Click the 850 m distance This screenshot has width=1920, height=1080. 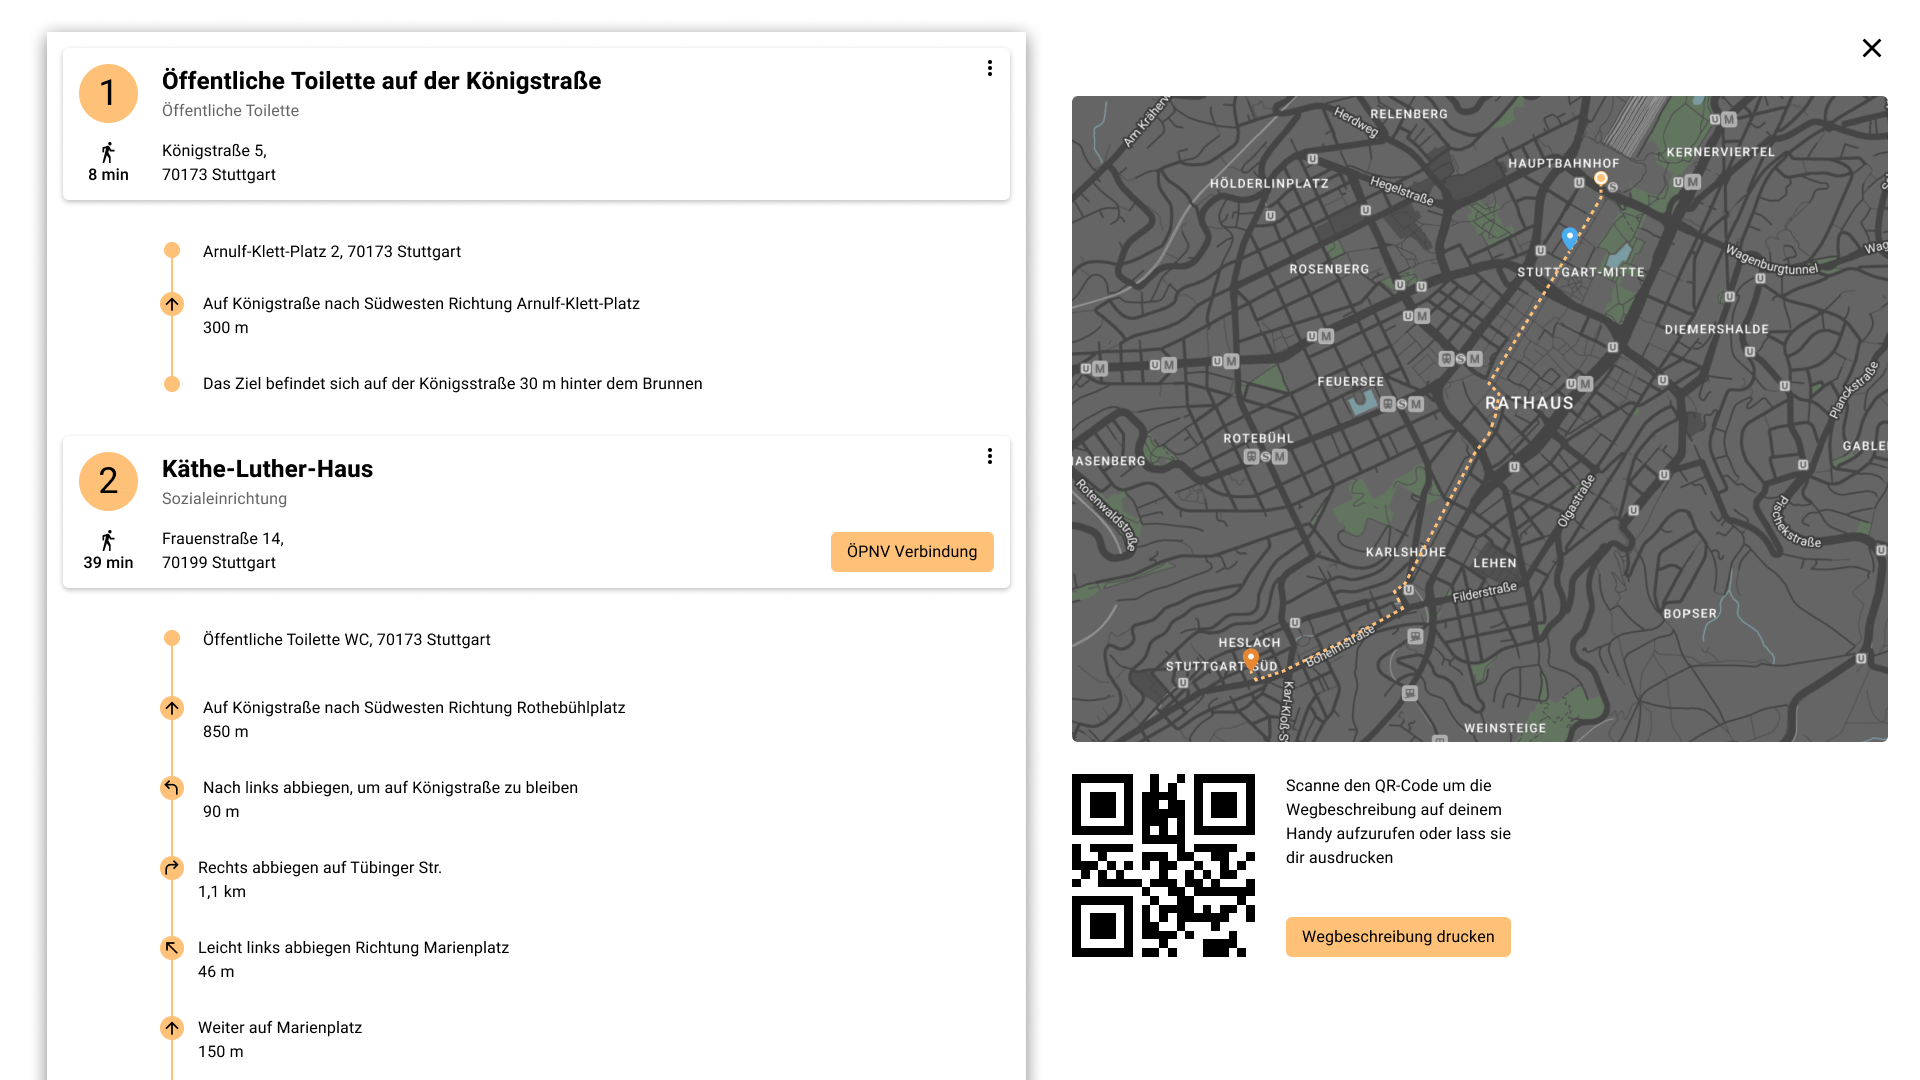click(x=226, y=731)
